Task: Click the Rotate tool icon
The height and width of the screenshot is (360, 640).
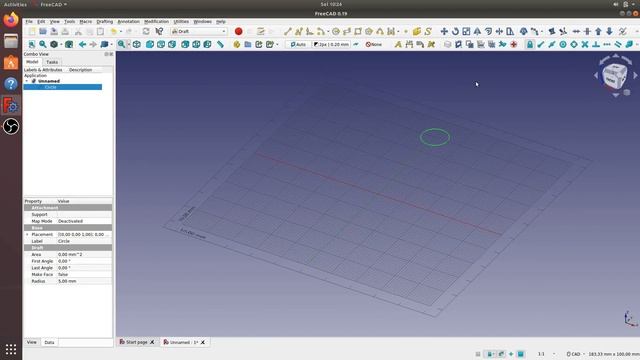Action: pos(455,31)
